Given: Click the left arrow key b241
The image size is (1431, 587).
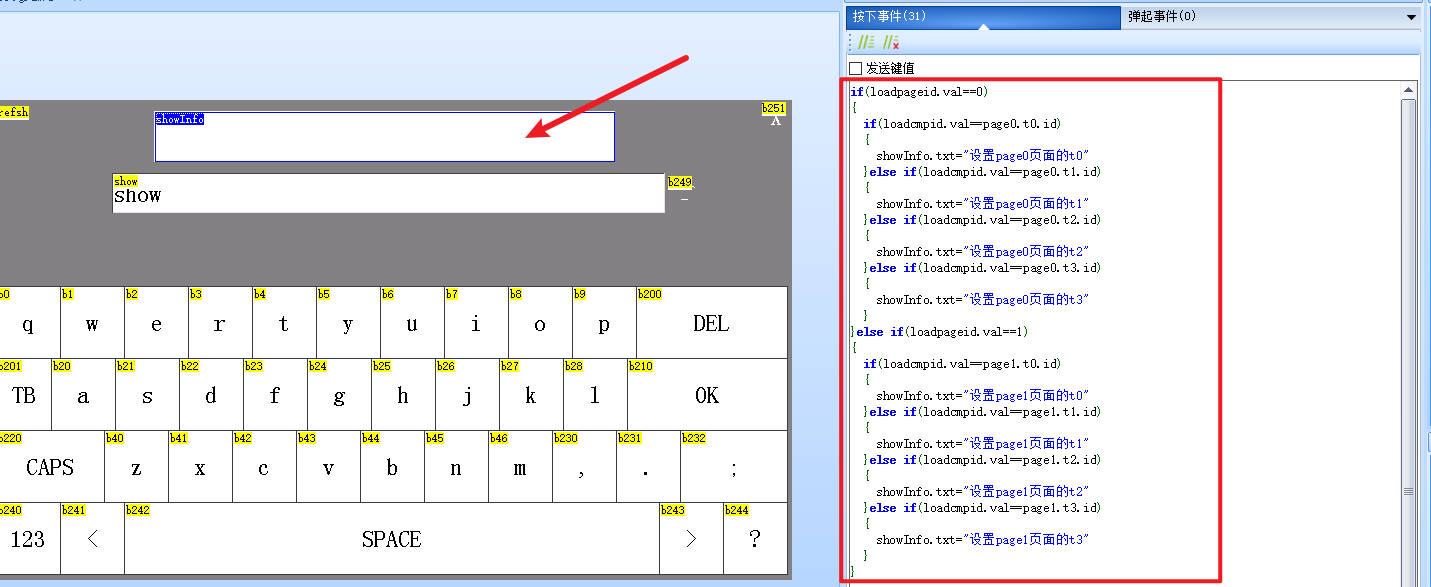Looking at the screenshot, I should (x=92, y=539).
